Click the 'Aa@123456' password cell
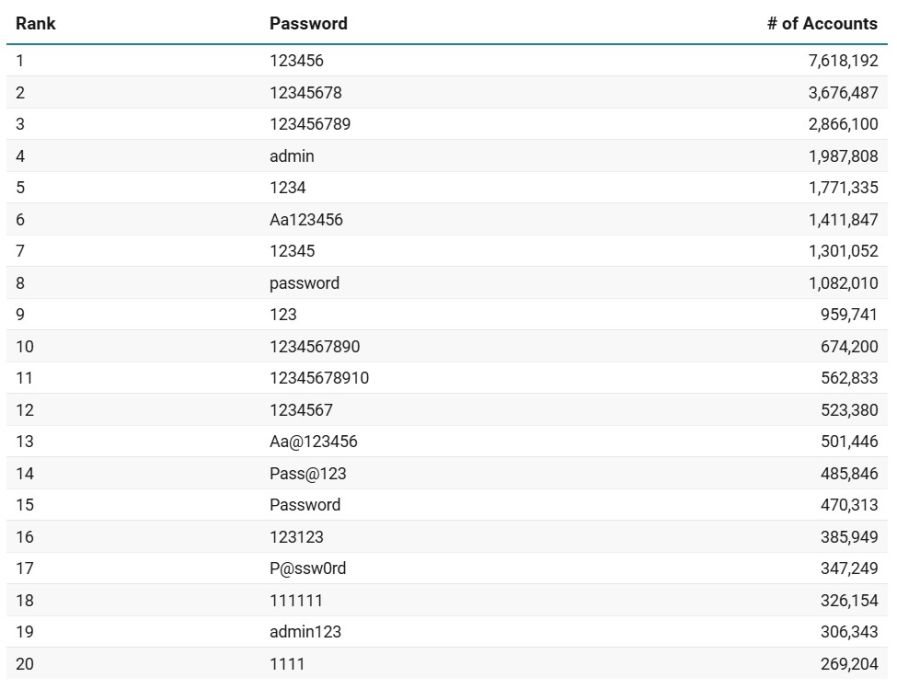The width and height of the screenshot is (897, 689). click(x=313, y=441)
